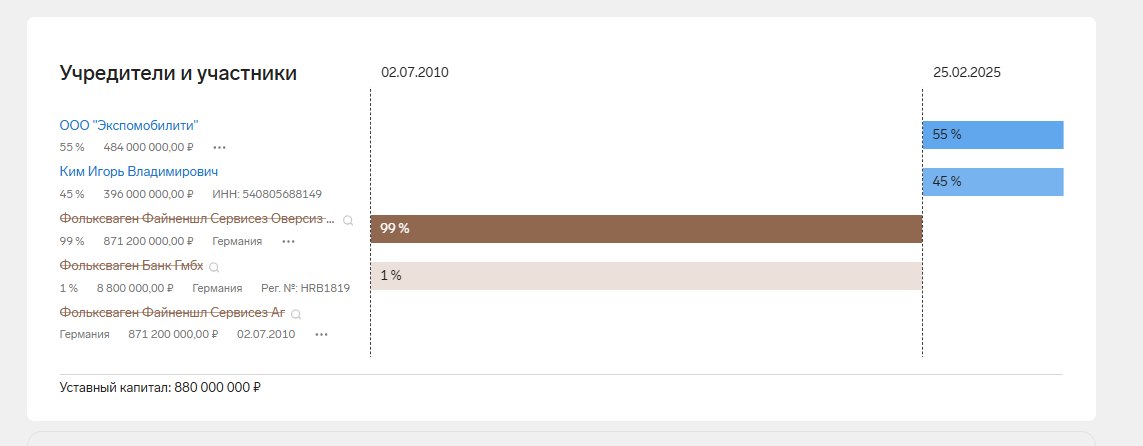Open former participant Фольксваген Файненшл Сервисез Аг

tap(172, 313)
